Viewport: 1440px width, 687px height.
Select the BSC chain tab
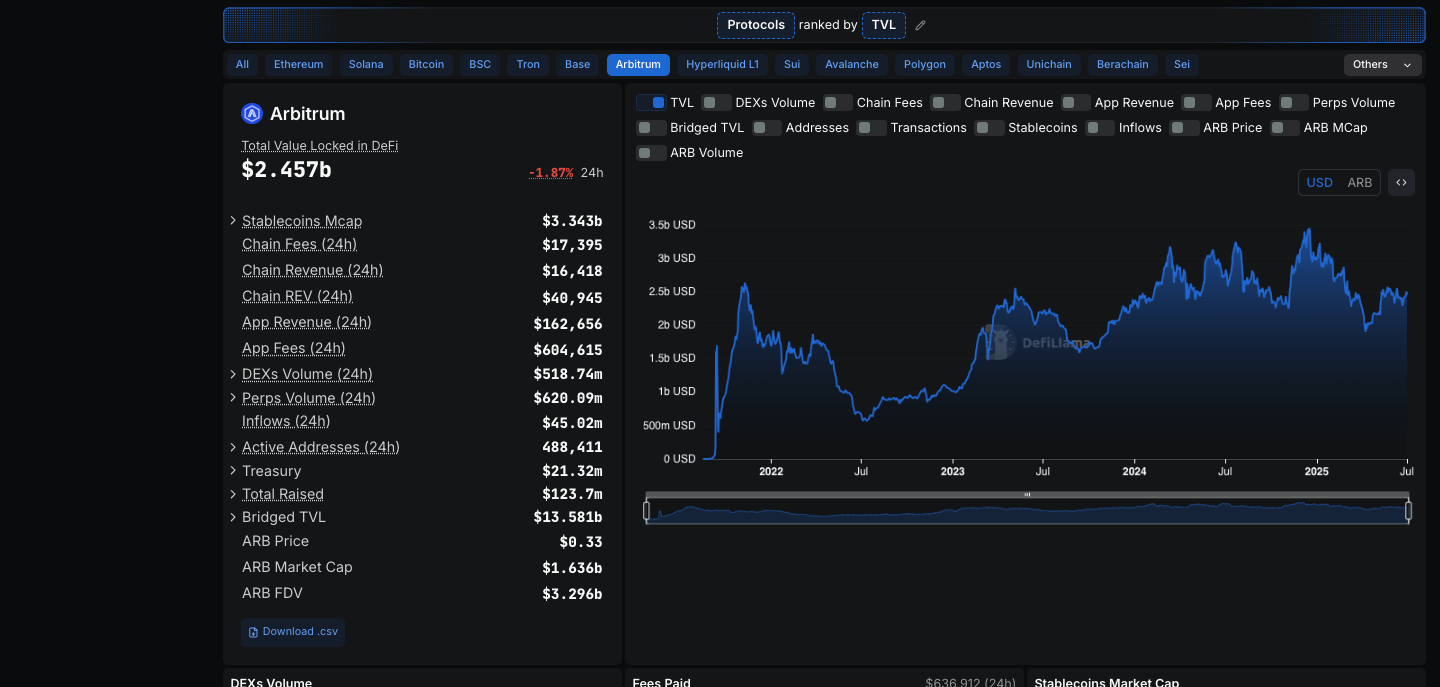[480, 65]
